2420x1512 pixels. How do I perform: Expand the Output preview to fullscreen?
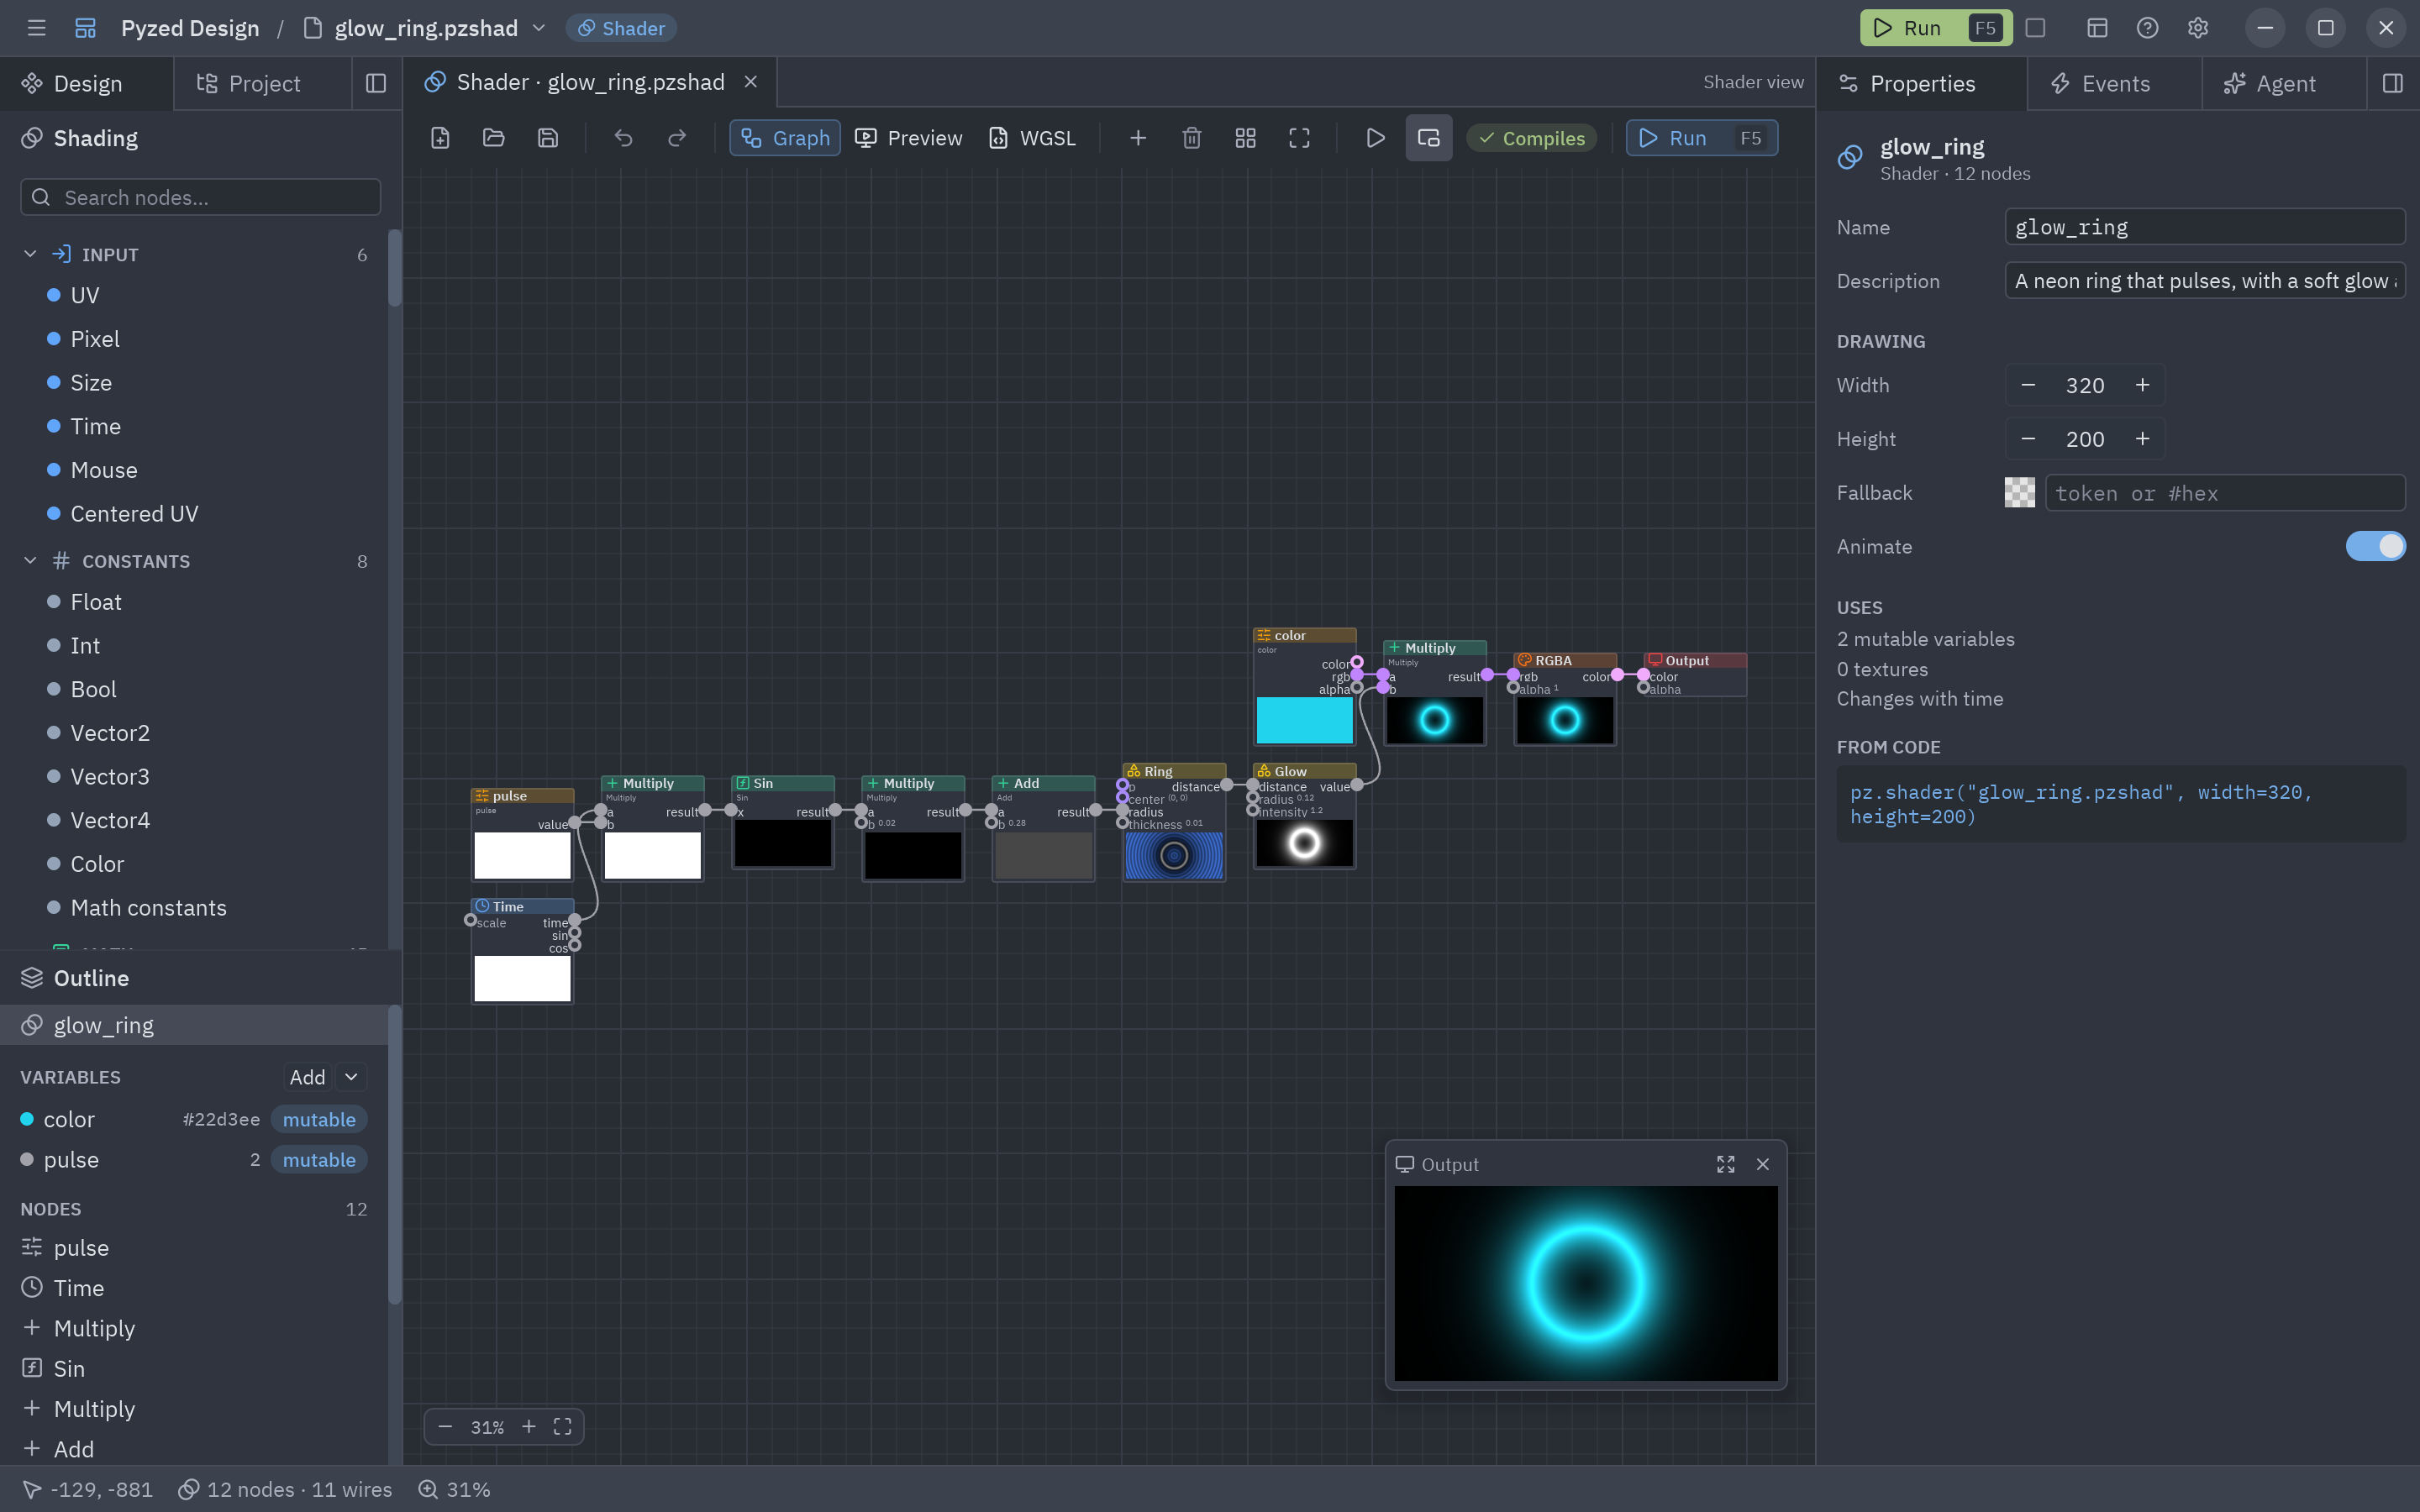point(1726,1164)
